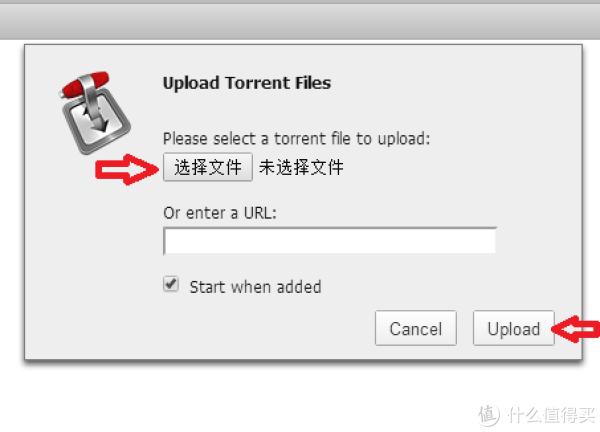Click the Upload Torrent Files dialog title
This screenshot has width=600, height=432.
click(247, 83)
